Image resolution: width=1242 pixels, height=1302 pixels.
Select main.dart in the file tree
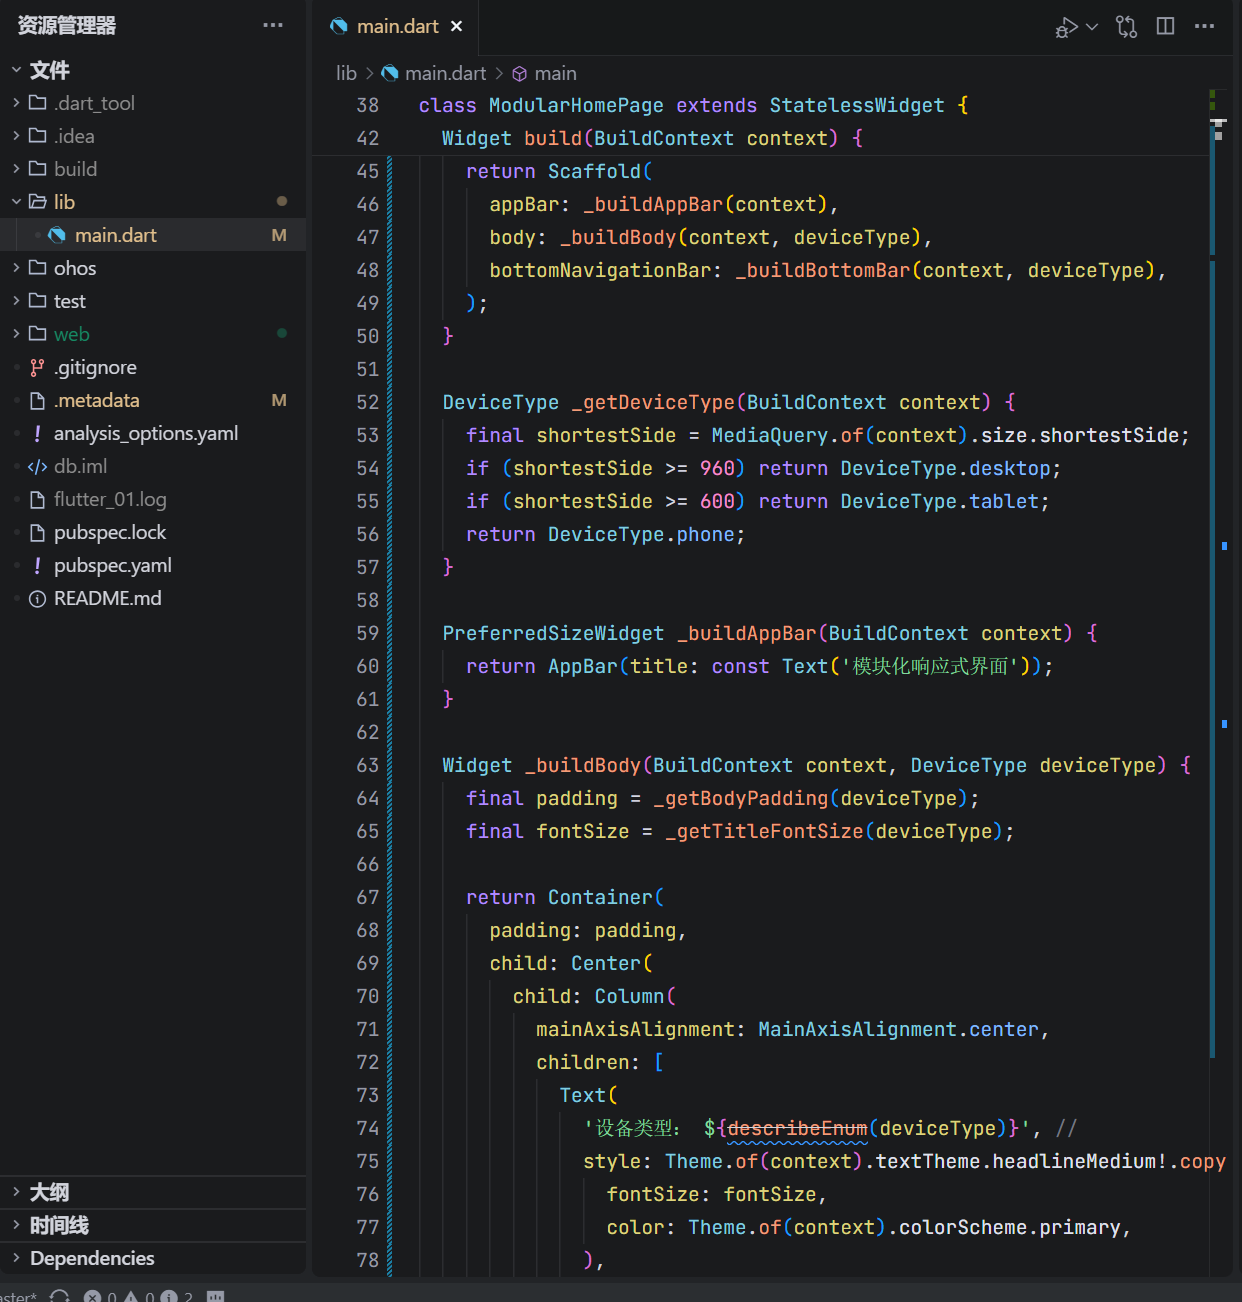click(x=153, y=235)
